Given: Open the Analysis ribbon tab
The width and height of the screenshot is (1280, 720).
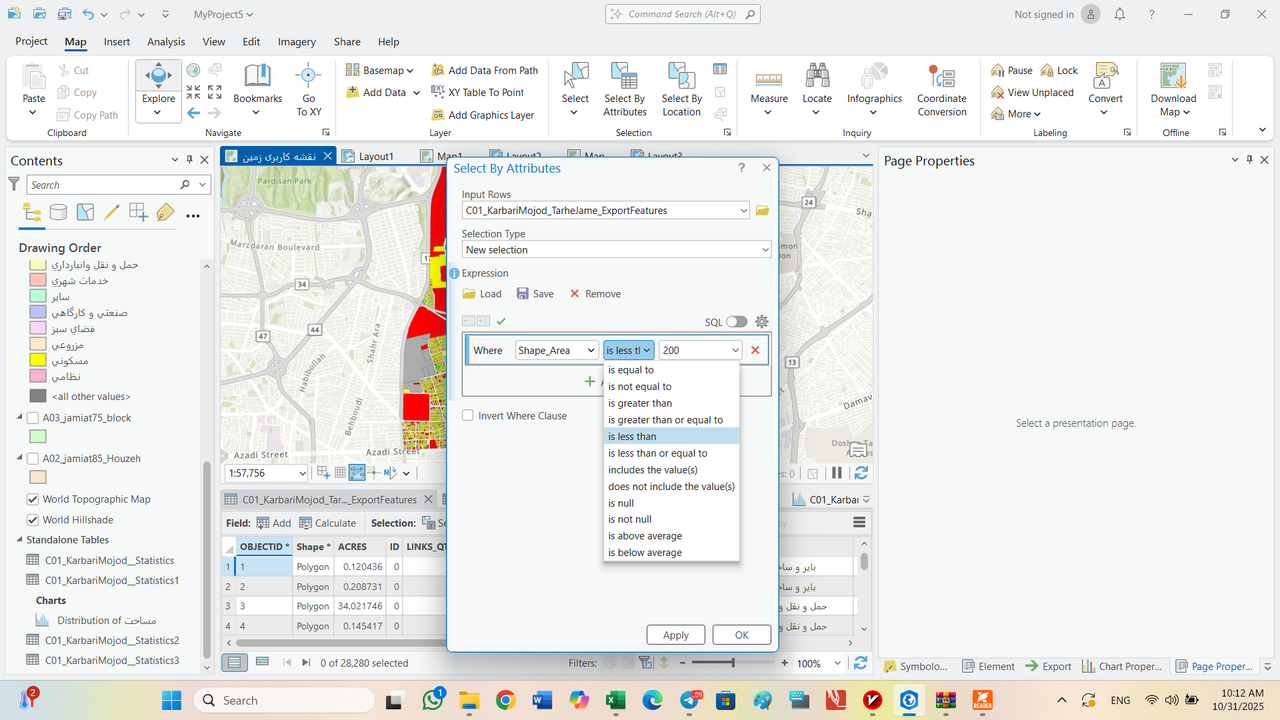Looking at the screenshot, I should (166, 42).
